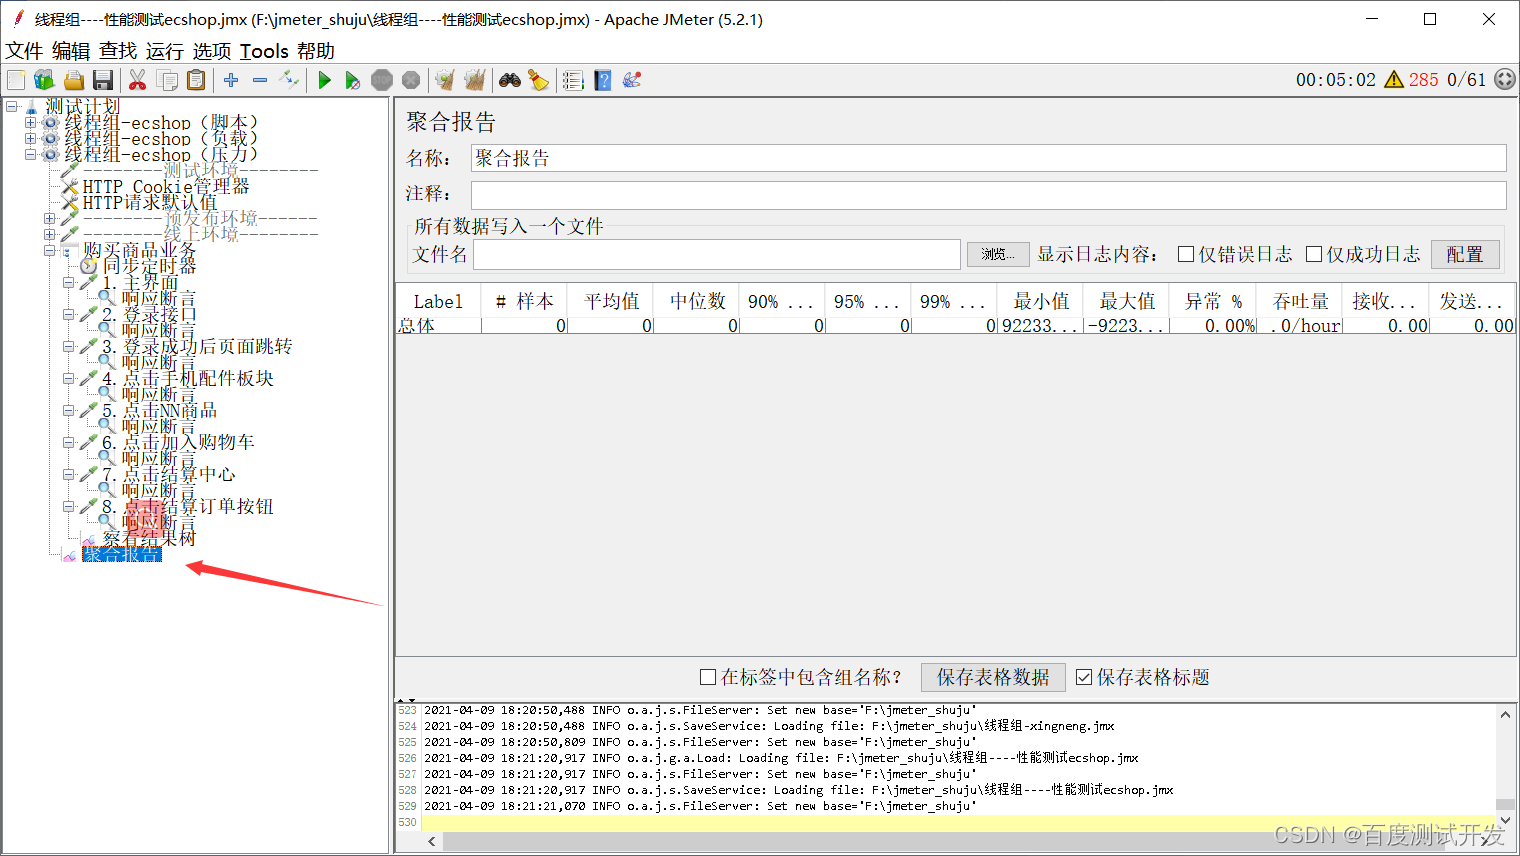Click the 吞吐量 column header
Viewport: 1520px width, 856px height.
[x=1300, y=301]
